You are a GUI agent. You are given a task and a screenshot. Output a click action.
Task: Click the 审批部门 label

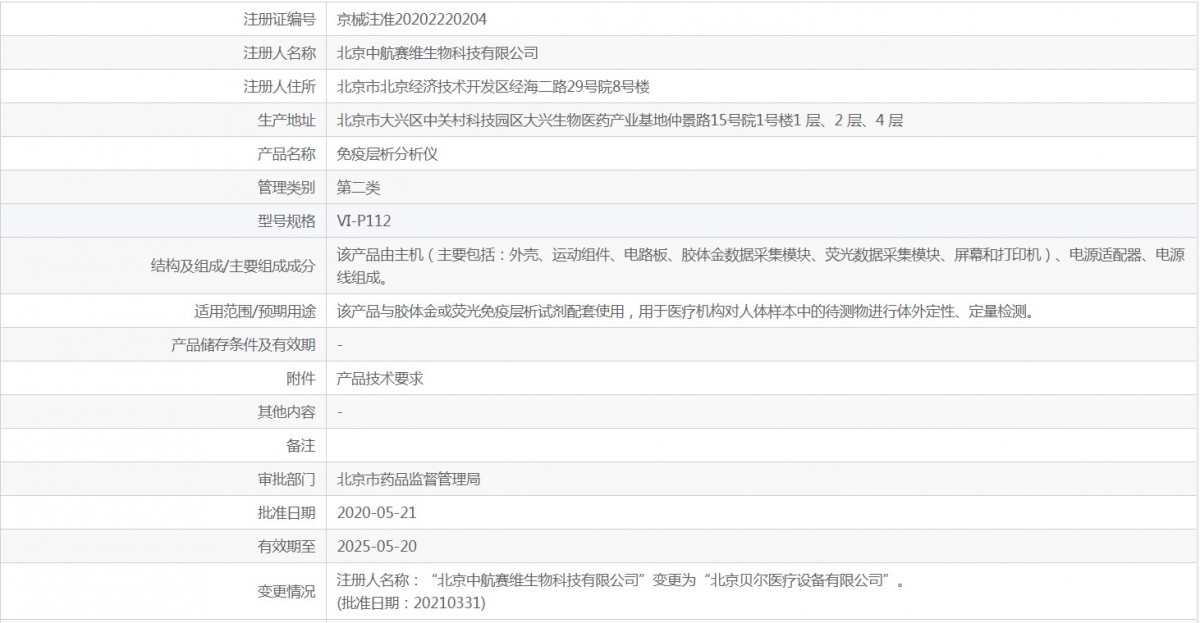(286, 479)
